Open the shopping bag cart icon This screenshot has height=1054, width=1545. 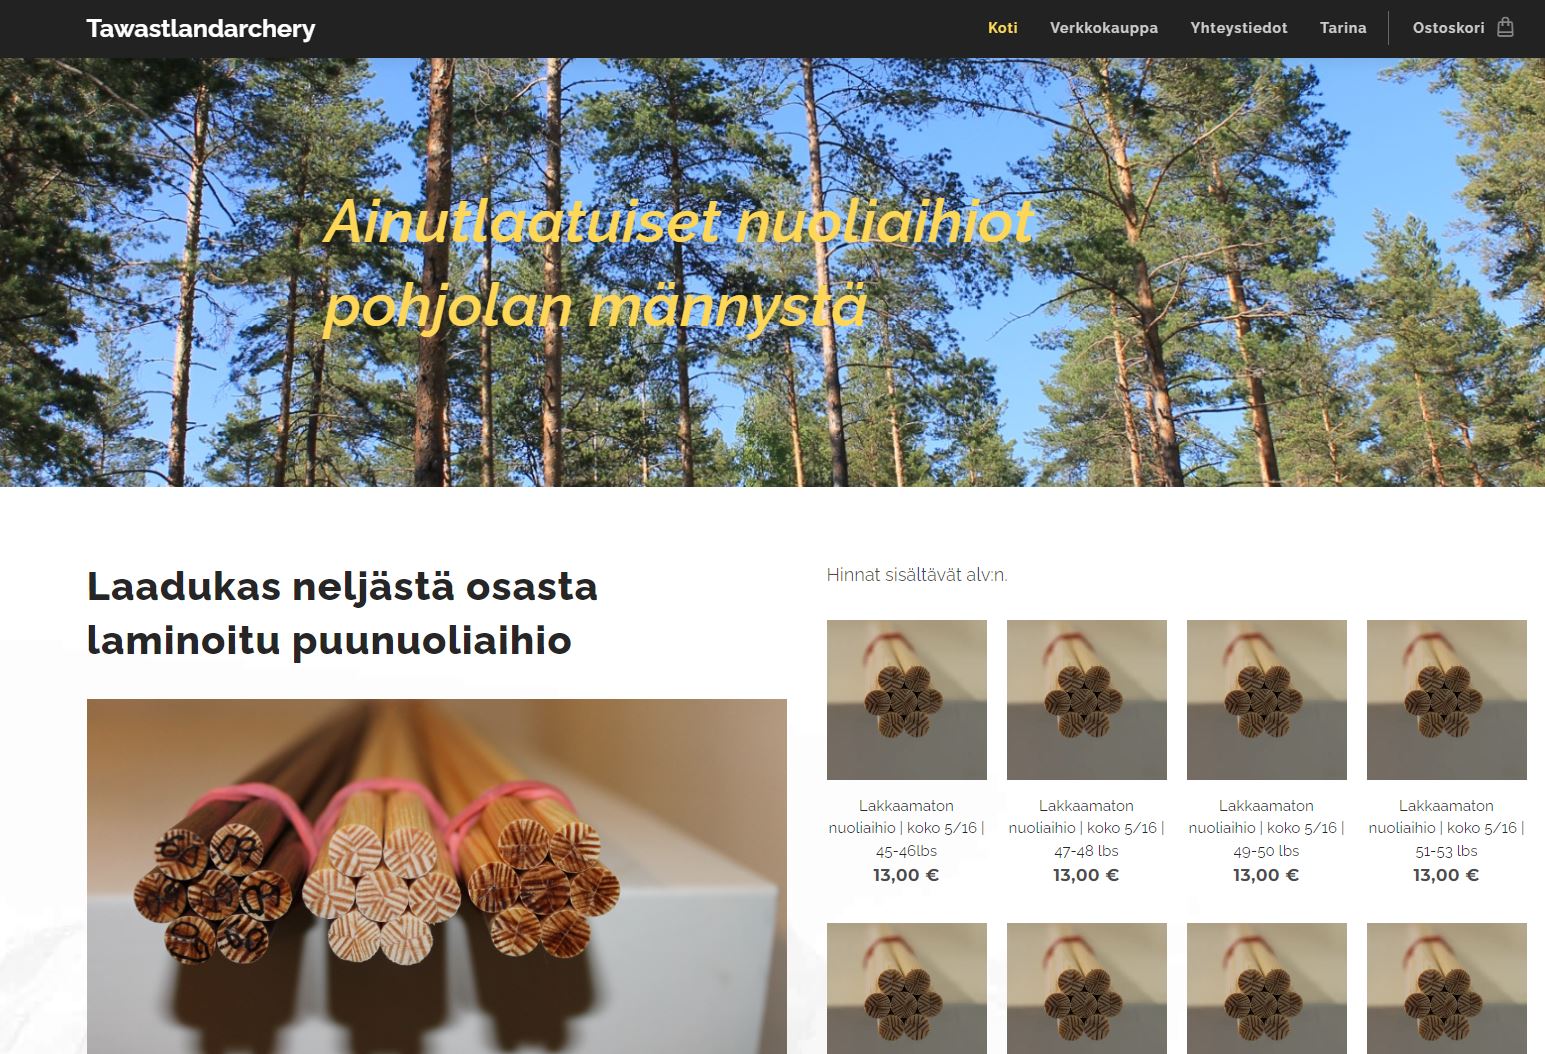pyautogui.click(x=1505, y=27)
